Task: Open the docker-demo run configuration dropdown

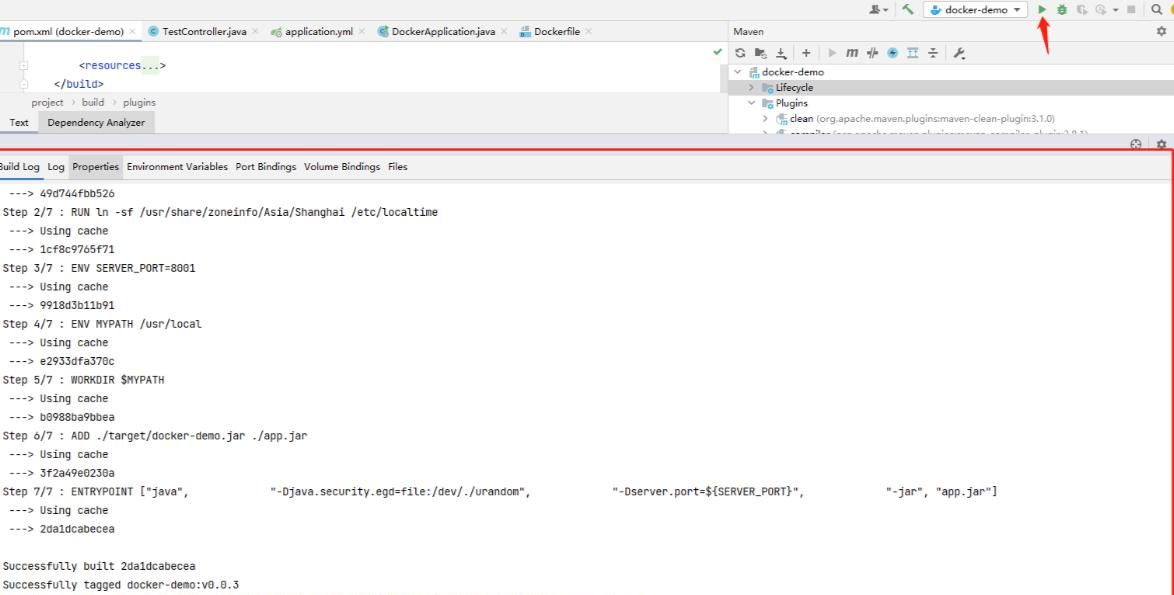Action: pos(976,10)
